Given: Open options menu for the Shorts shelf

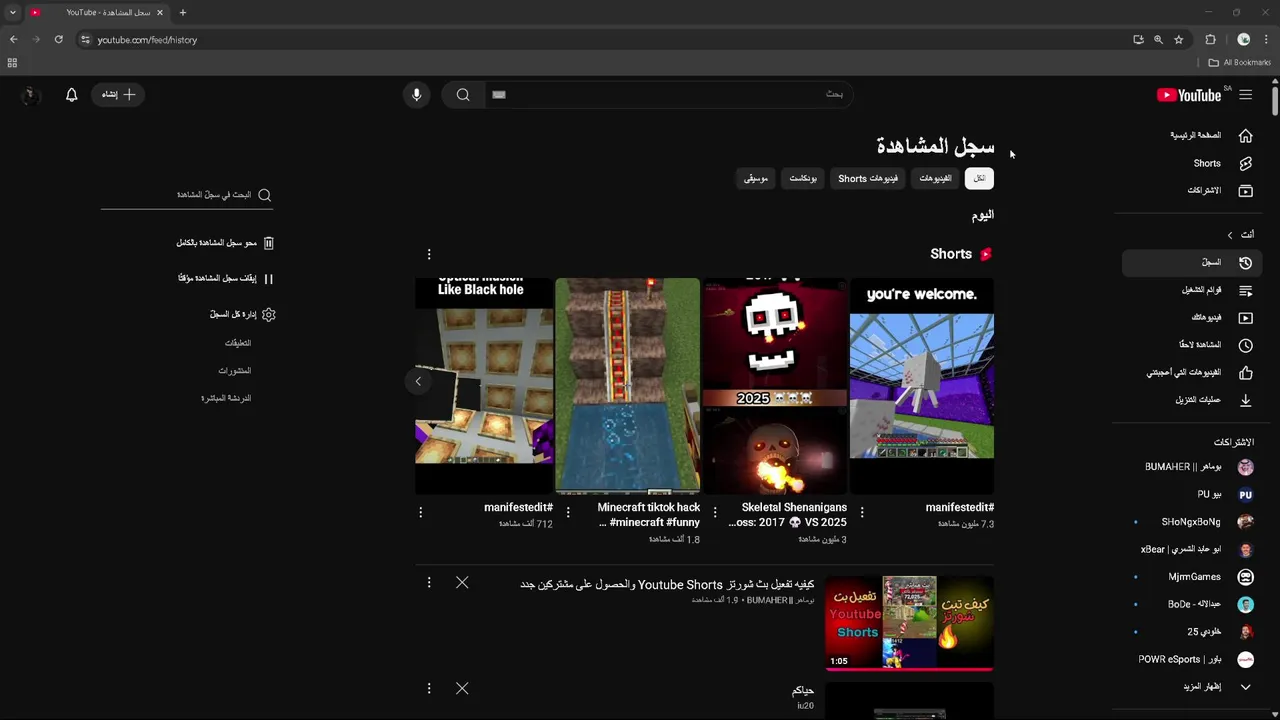Looking at the screenshot, I should (x=429, y=254).
